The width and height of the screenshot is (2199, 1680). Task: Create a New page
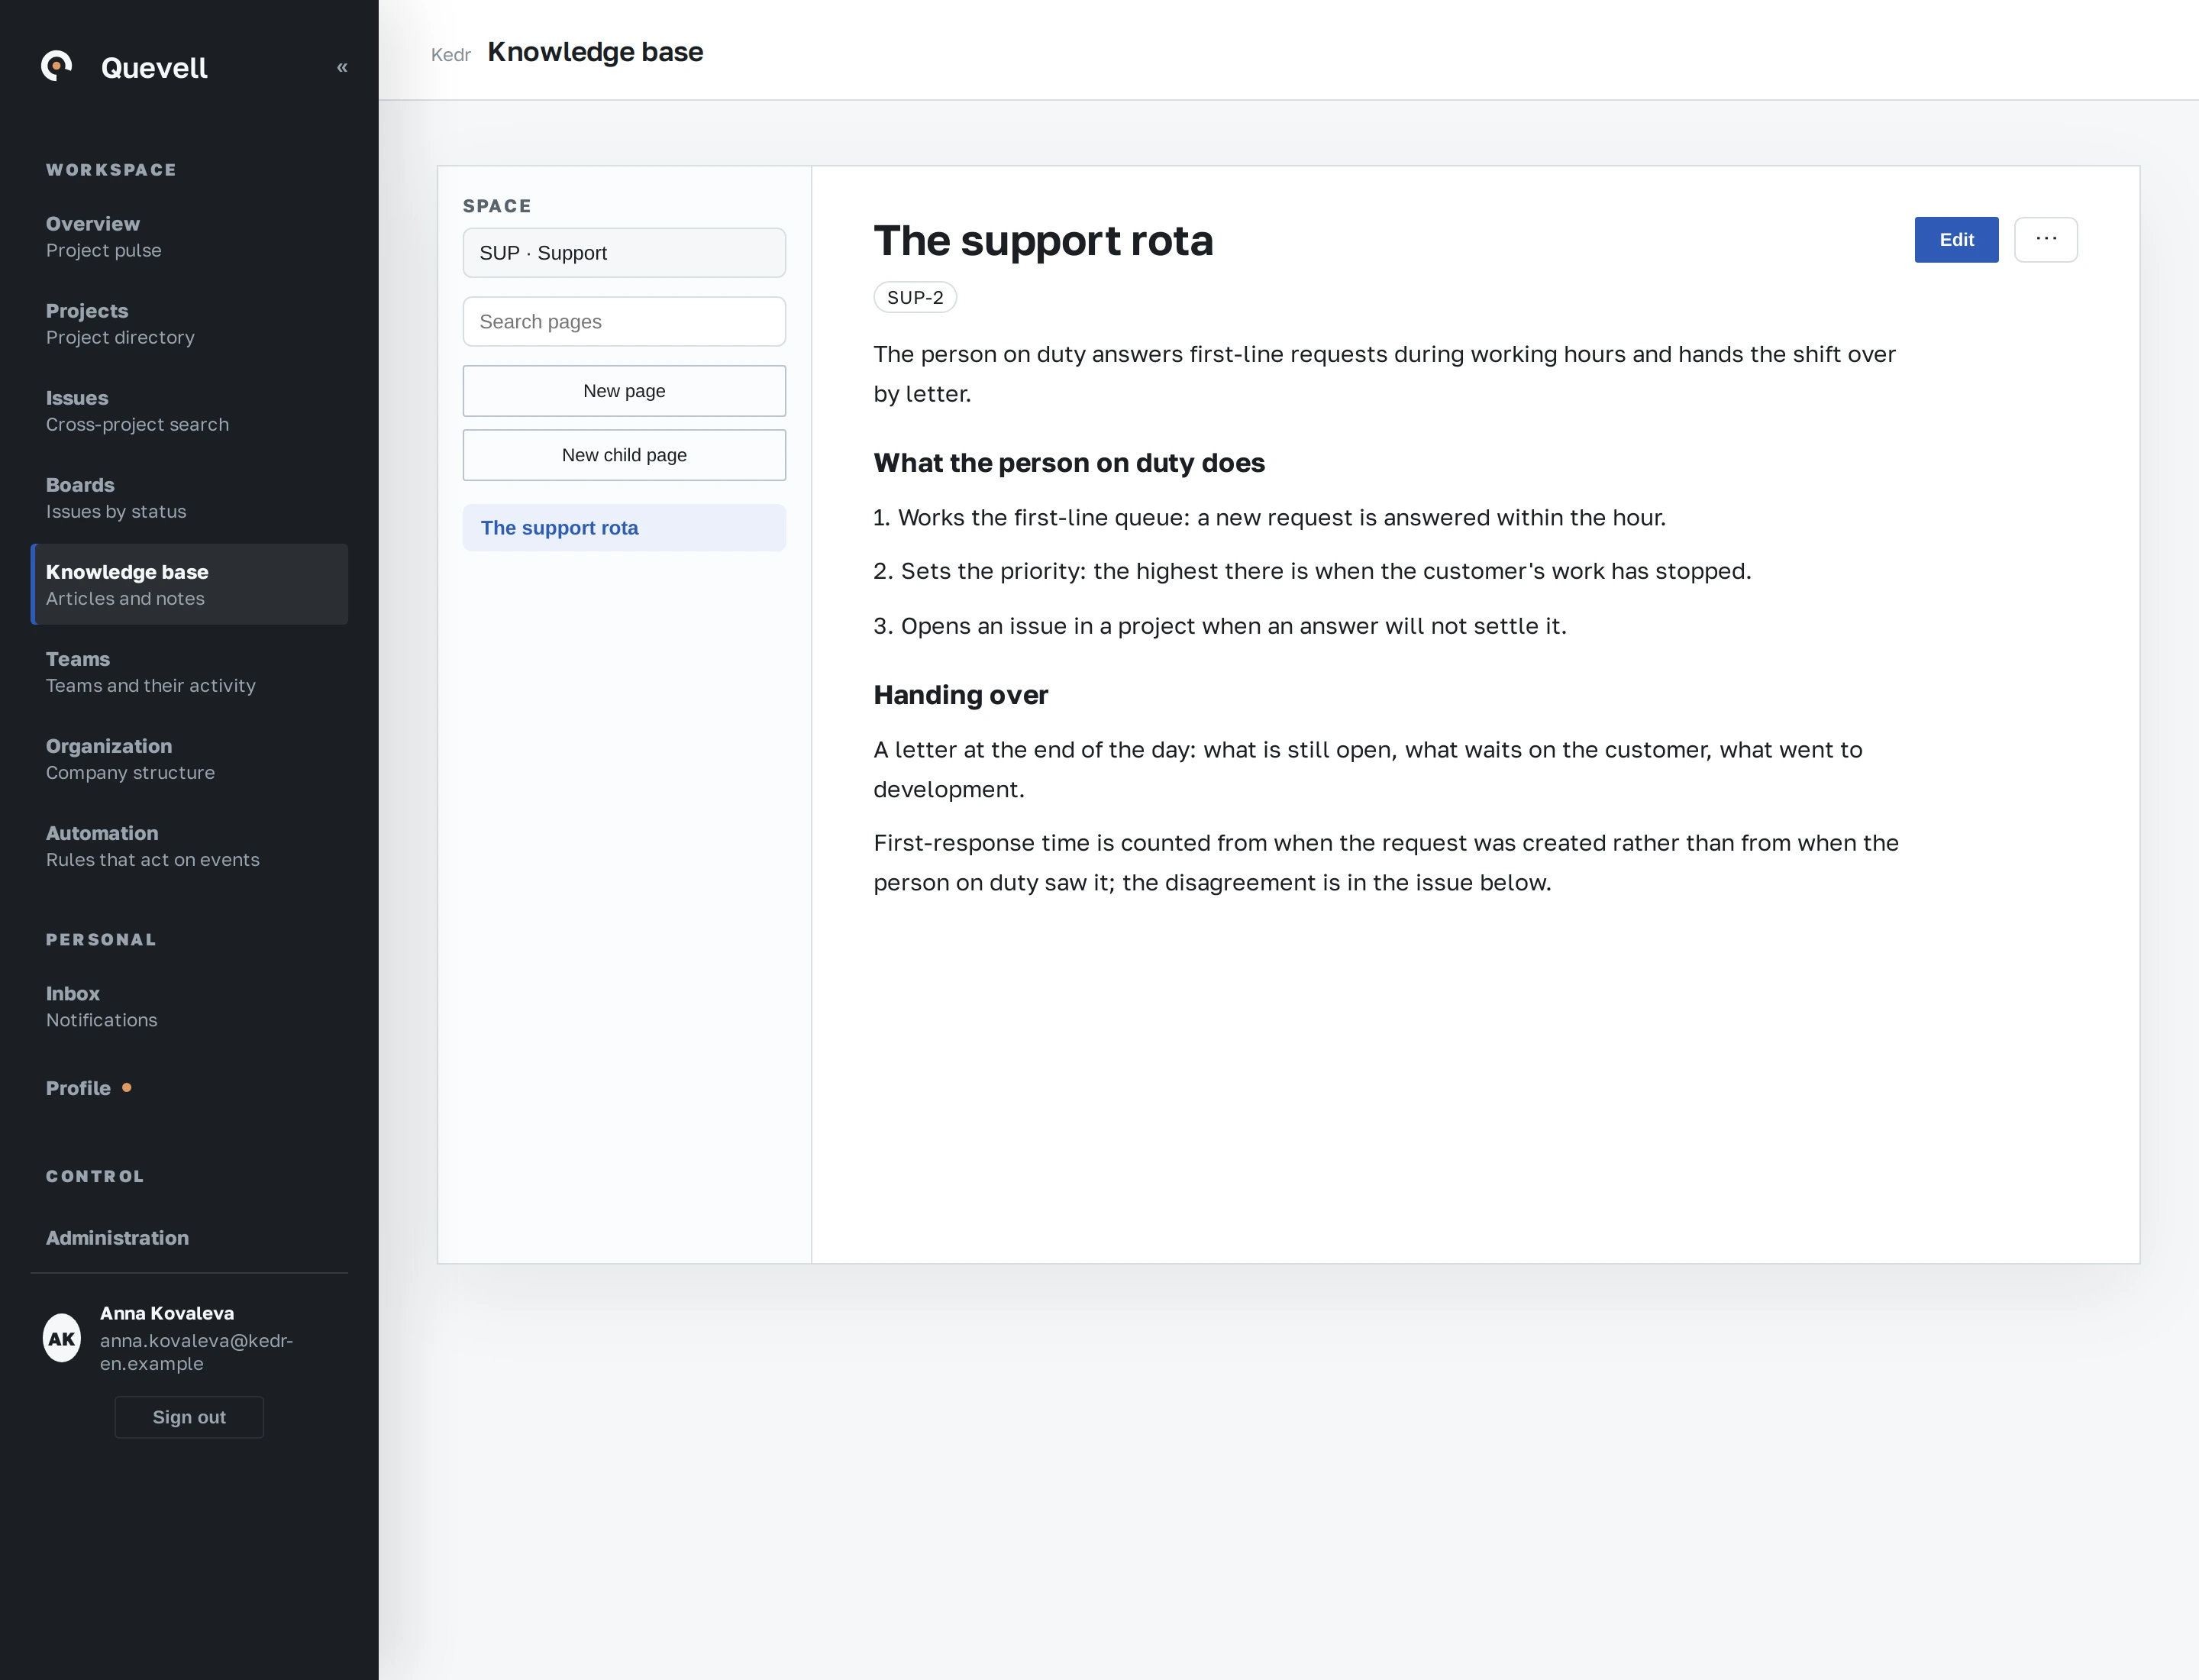(x=624, y=391)
